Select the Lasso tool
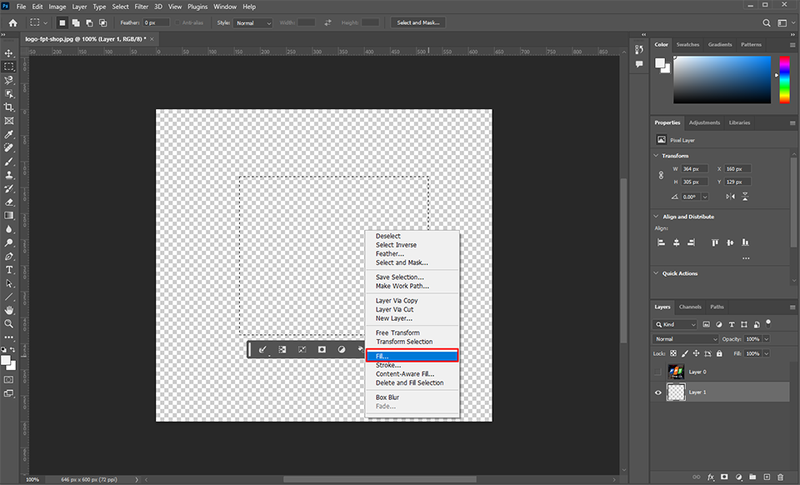800x485 pixels. click(x=9, y=80)
